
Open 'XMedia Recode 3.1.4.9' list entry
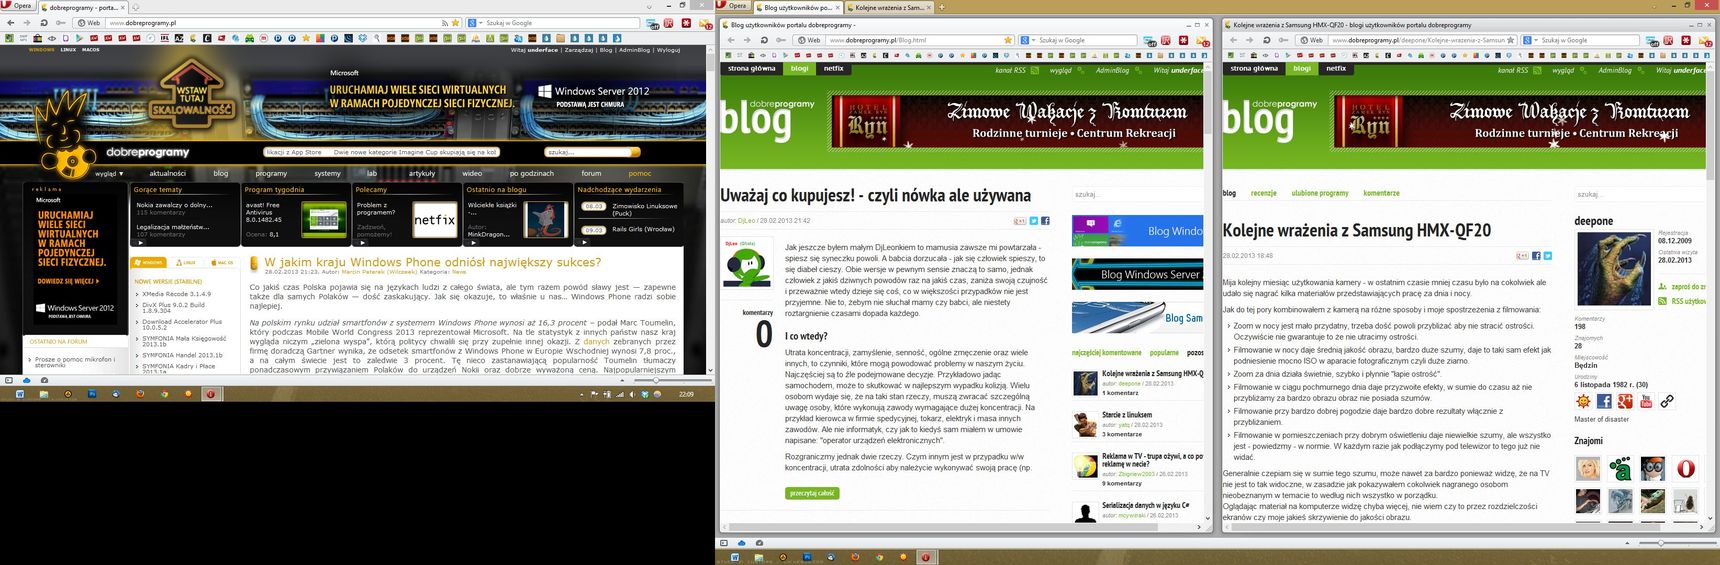click(x=177, y=294)
